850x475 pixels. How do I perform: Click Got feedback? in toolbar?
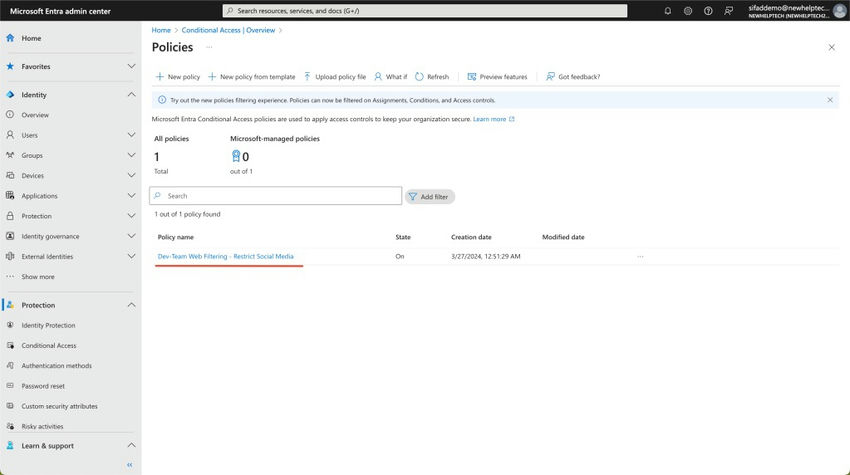tap(573, 77)
